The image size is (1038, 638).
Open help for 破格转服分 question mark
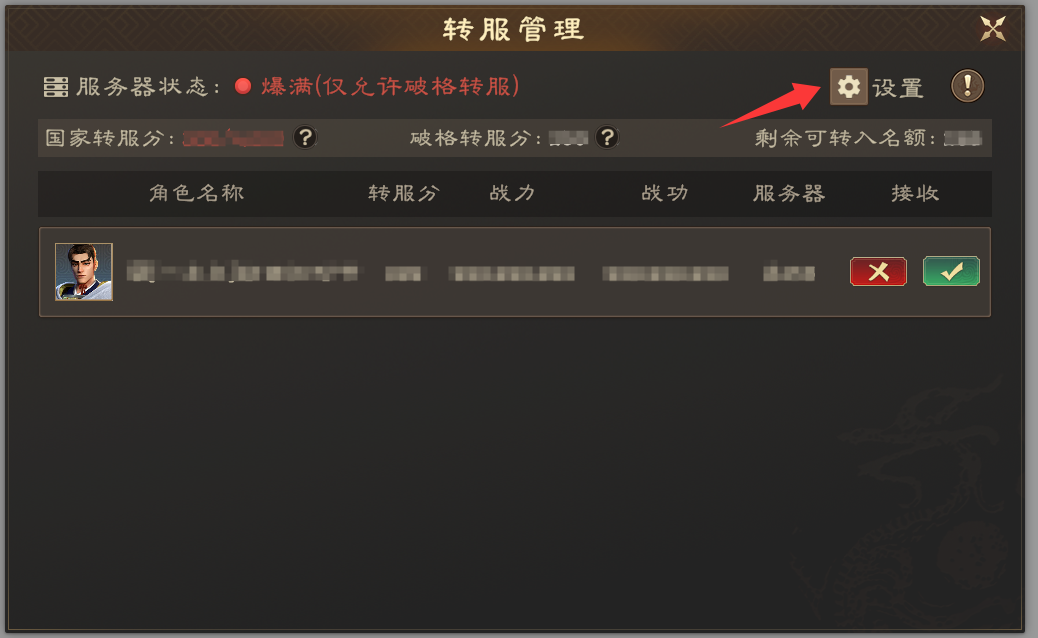click(x=607, y=138)
